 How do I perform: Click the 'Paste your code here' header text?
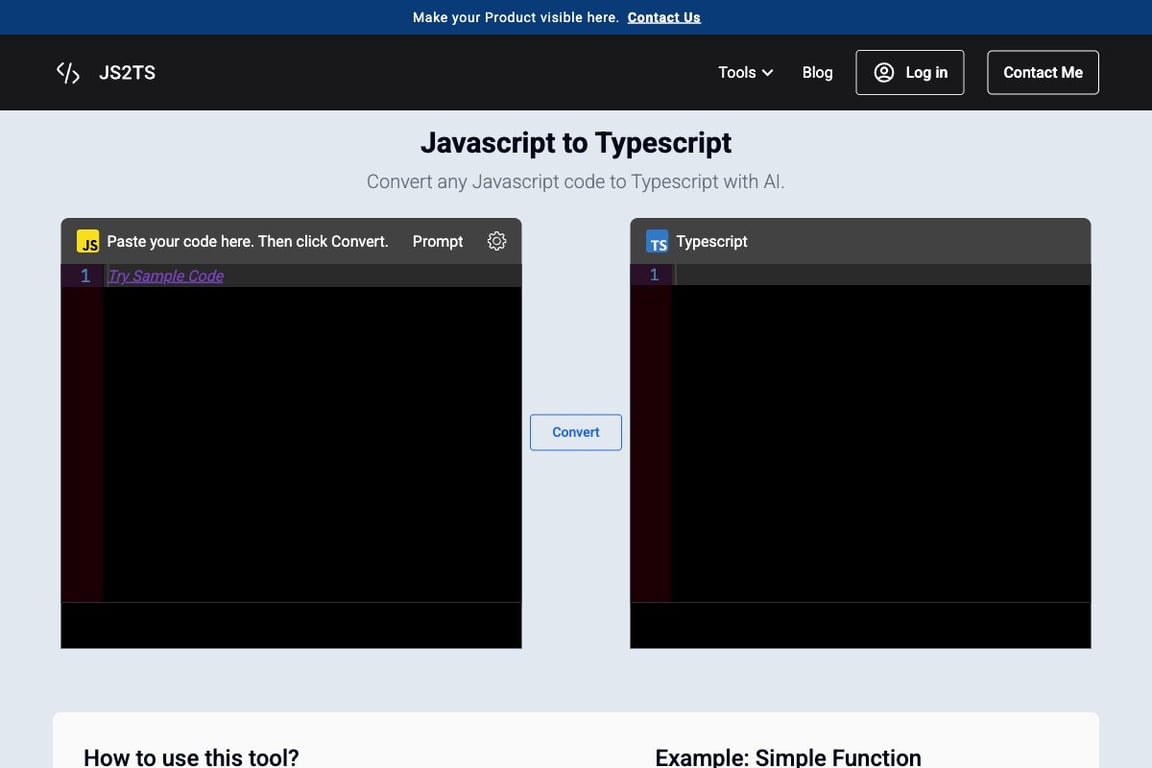(x=248, y=242)
